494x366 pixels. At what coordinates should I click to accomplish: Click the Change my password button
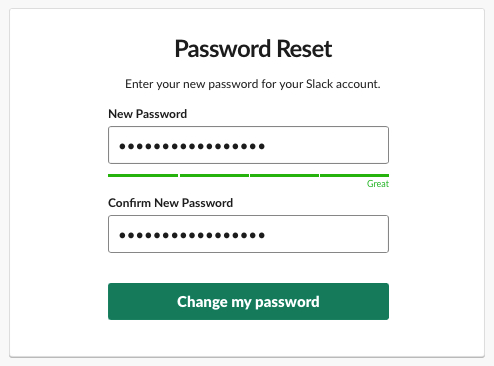coord(248,302)
